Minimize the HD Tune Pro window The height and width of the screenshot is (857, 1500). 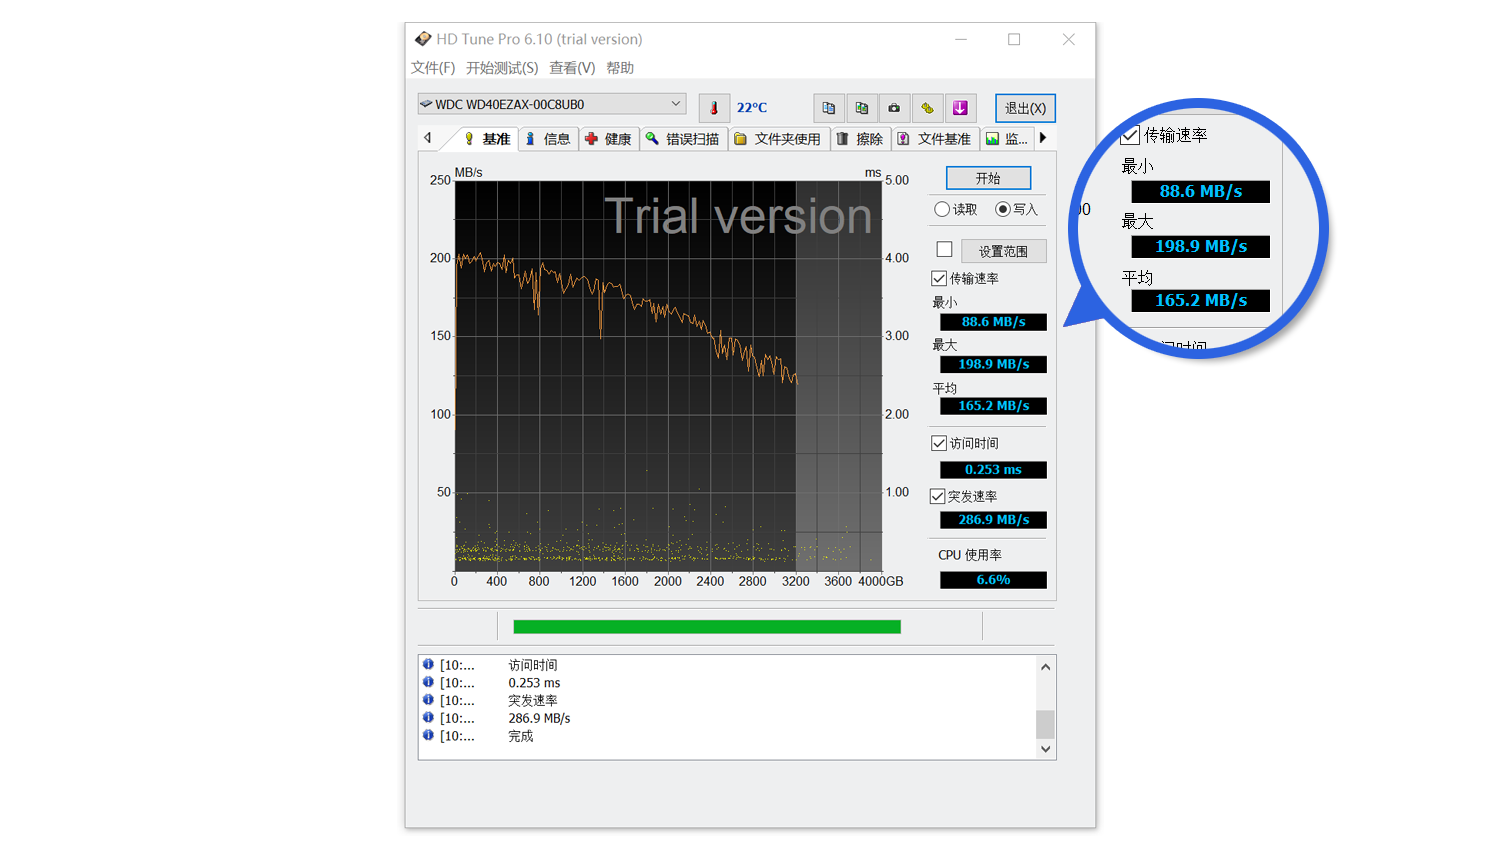click(x=961, y=39)
